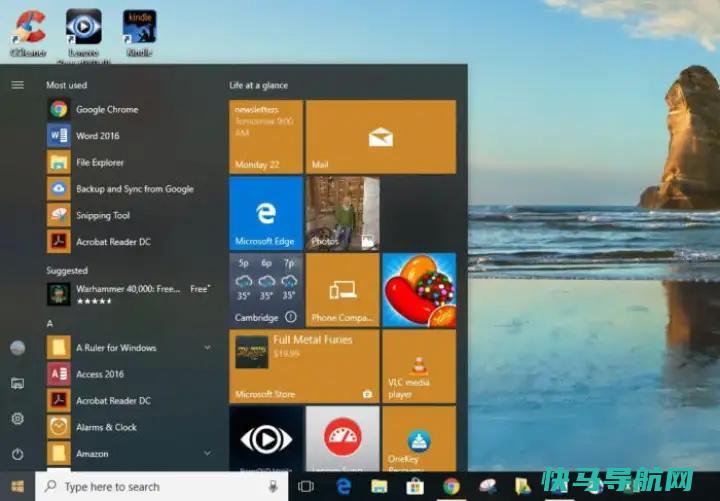The image size is (720, 501).
Task: Select the CCleaner desktop shortcut
Action: click(28, 33)
